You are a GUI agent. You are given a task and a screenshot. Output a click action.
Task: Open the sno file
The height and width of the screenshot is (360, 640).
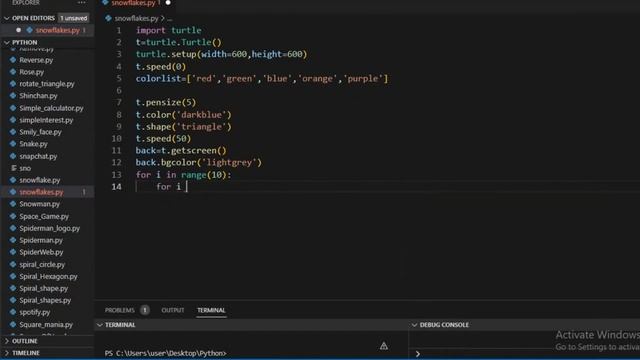click(x=25, y=168)
